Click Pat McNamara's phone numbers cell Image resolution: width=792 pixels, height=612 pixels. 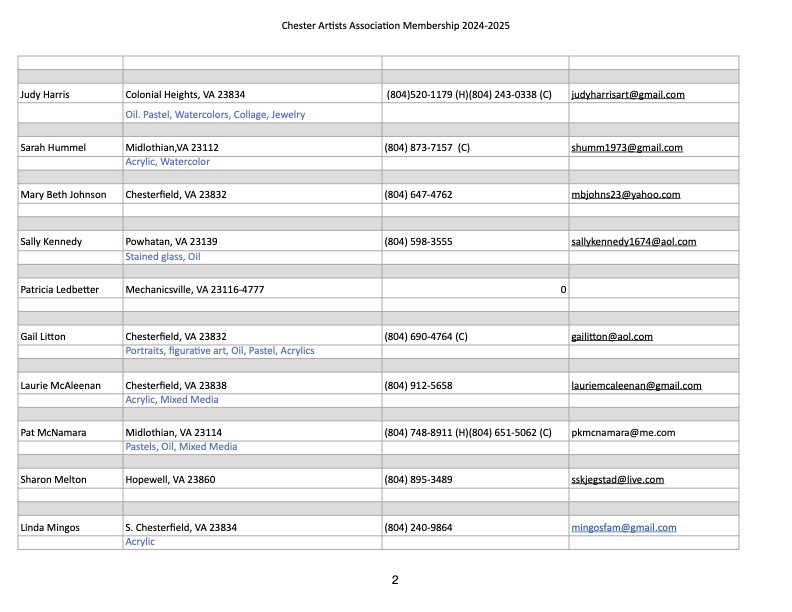click(467, 433)
